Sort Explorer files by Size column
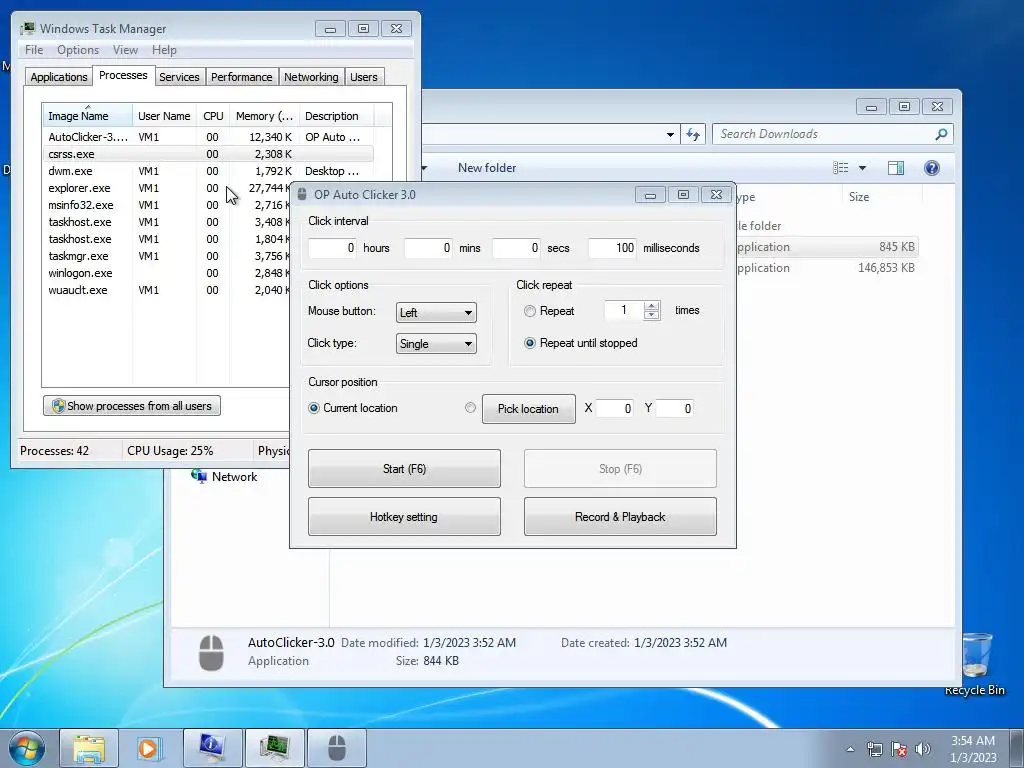Viewport: 1024px width, 768px height. (882, 197)
